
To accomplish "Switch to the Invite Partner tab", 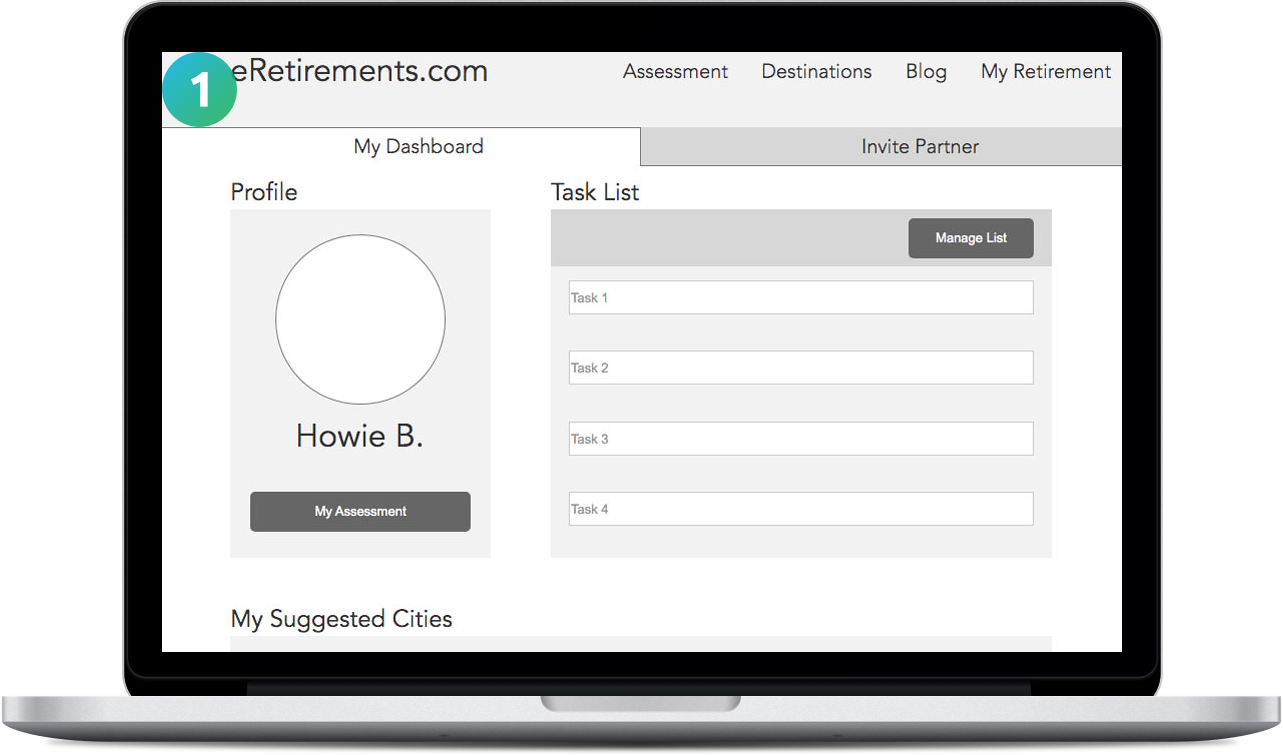I will point(919,147).
